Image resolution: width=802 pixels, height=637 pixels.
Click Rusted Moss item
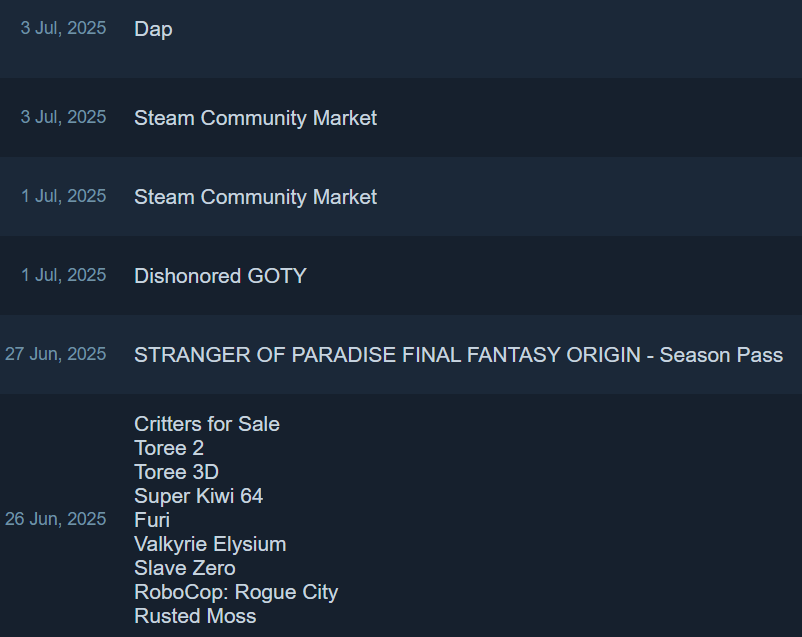[195, 617]
